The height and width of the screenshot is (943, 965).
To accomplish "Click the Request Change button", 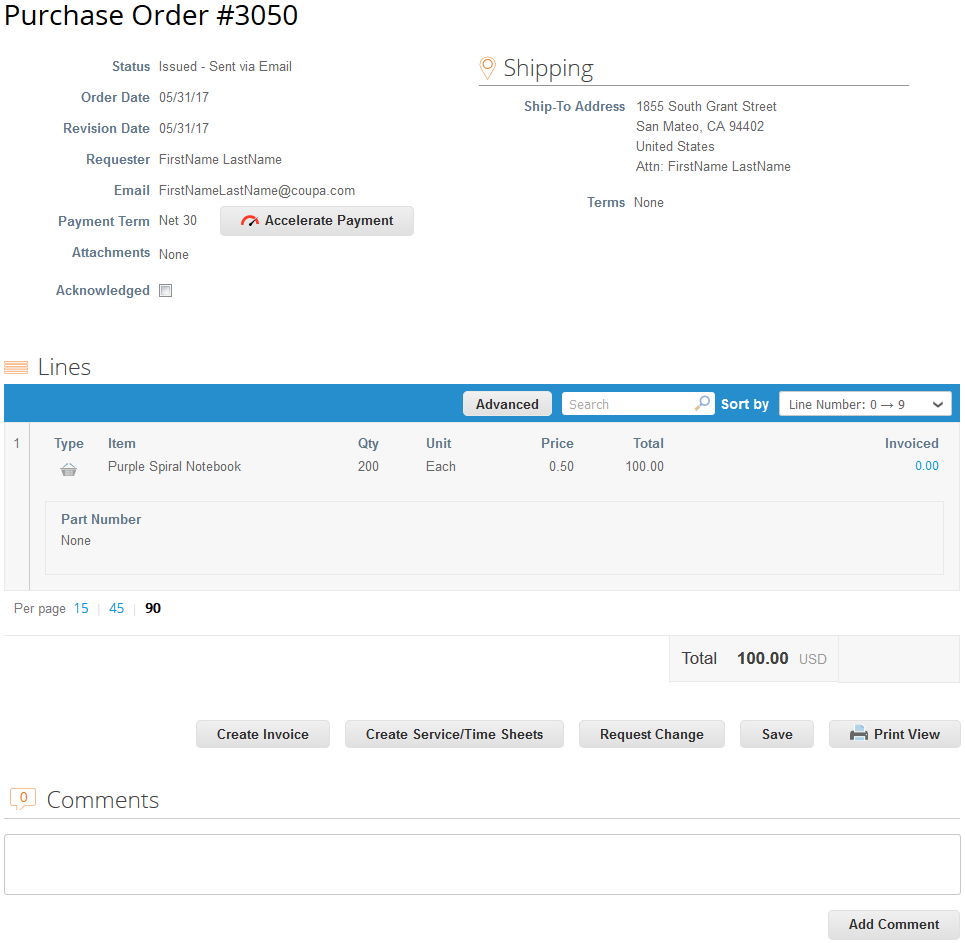I will pyautogui.click(x=652, y=734).
